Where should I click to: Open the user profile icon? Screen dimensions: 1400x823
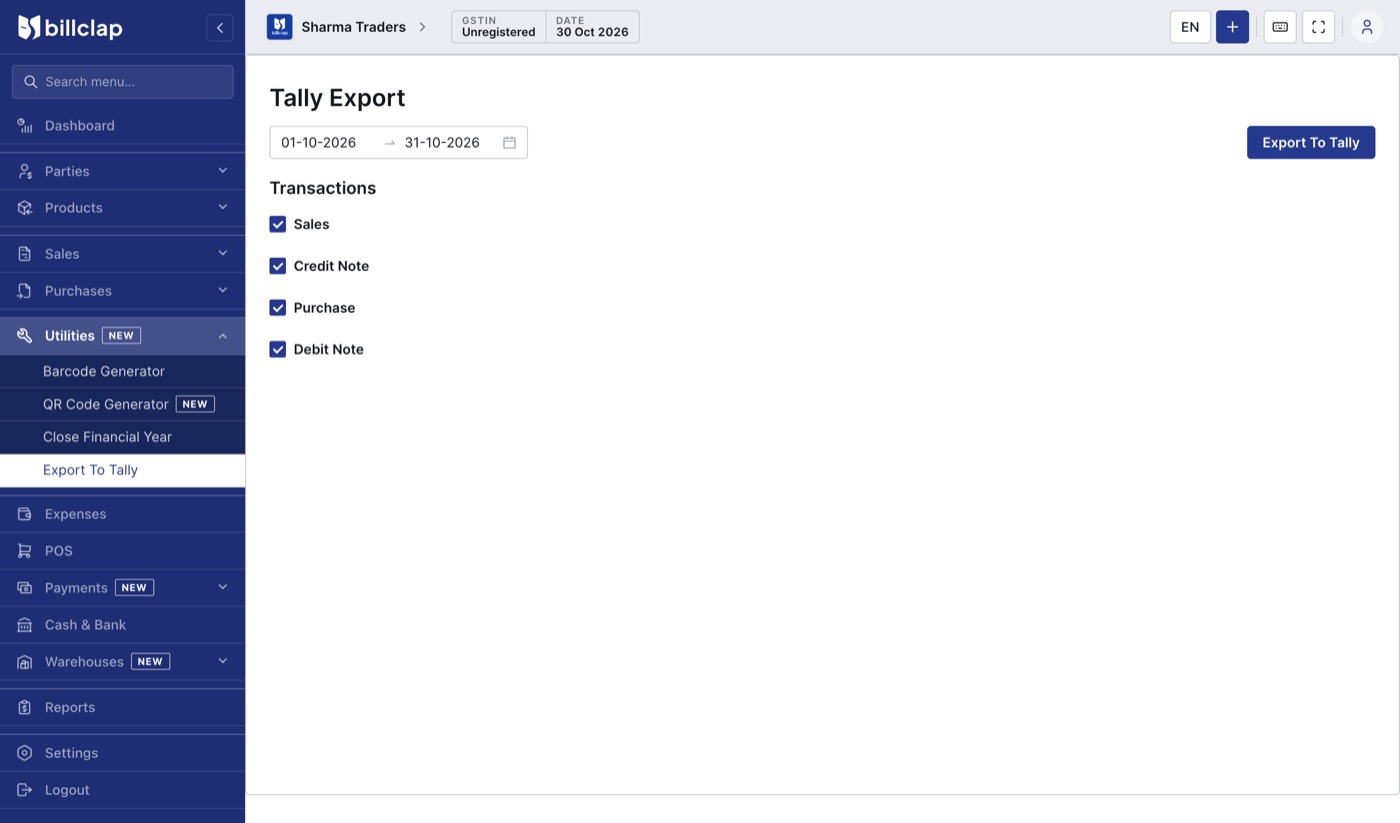coord(1367,27)
